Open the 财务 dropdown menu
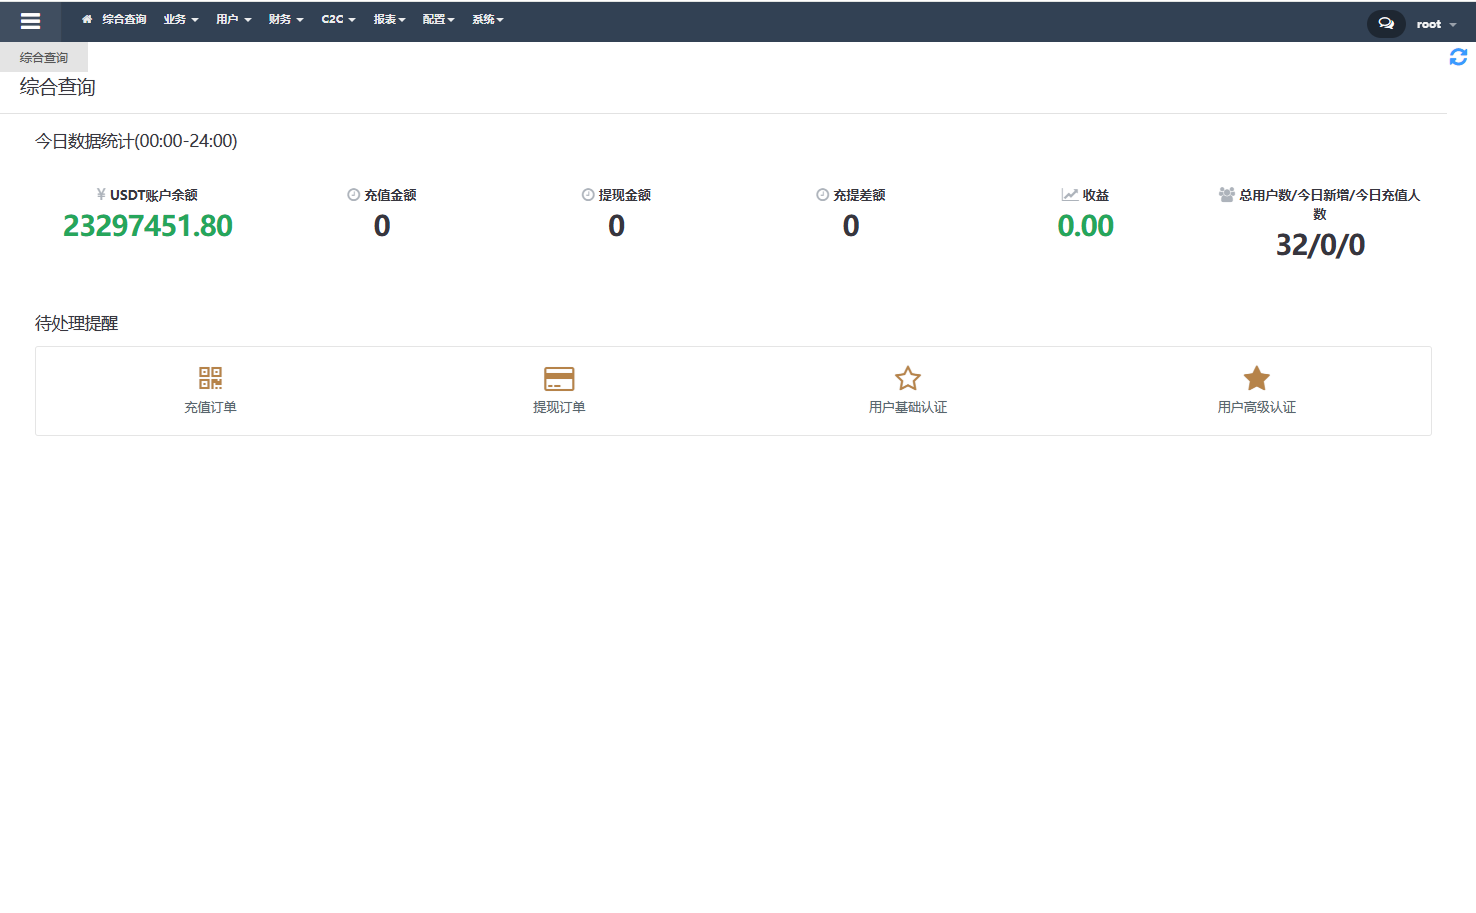 [x=285, y=19]
